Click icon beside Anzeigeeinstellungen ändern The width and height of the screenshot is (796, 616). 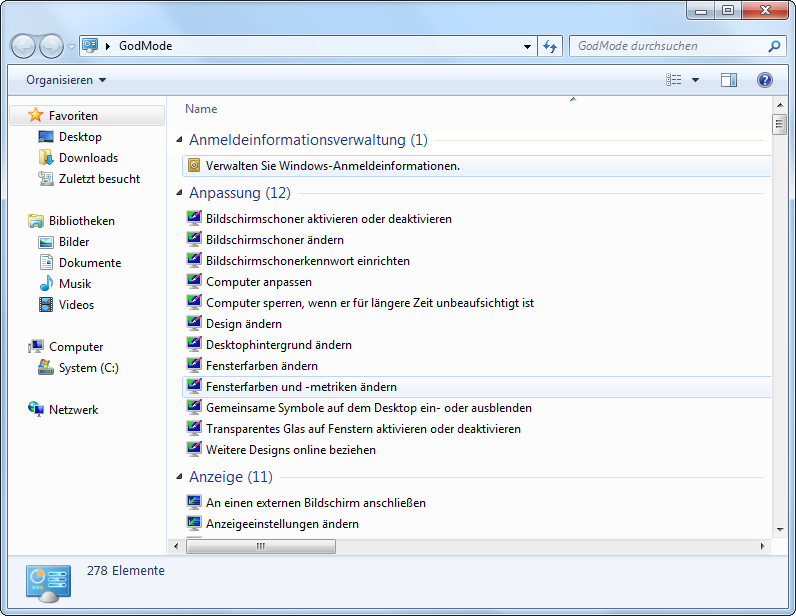click(194, 523)
